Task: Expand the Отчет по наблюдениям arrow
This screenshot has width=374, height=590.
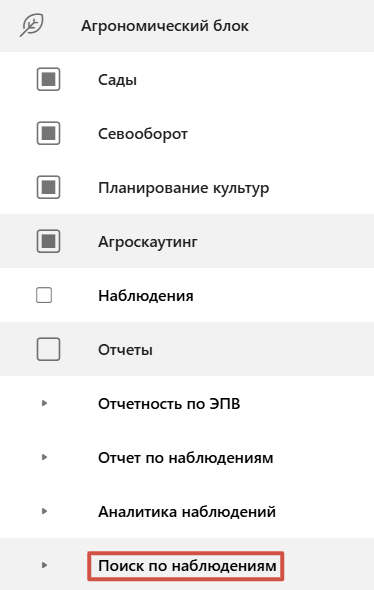Action: coord(44,457)
